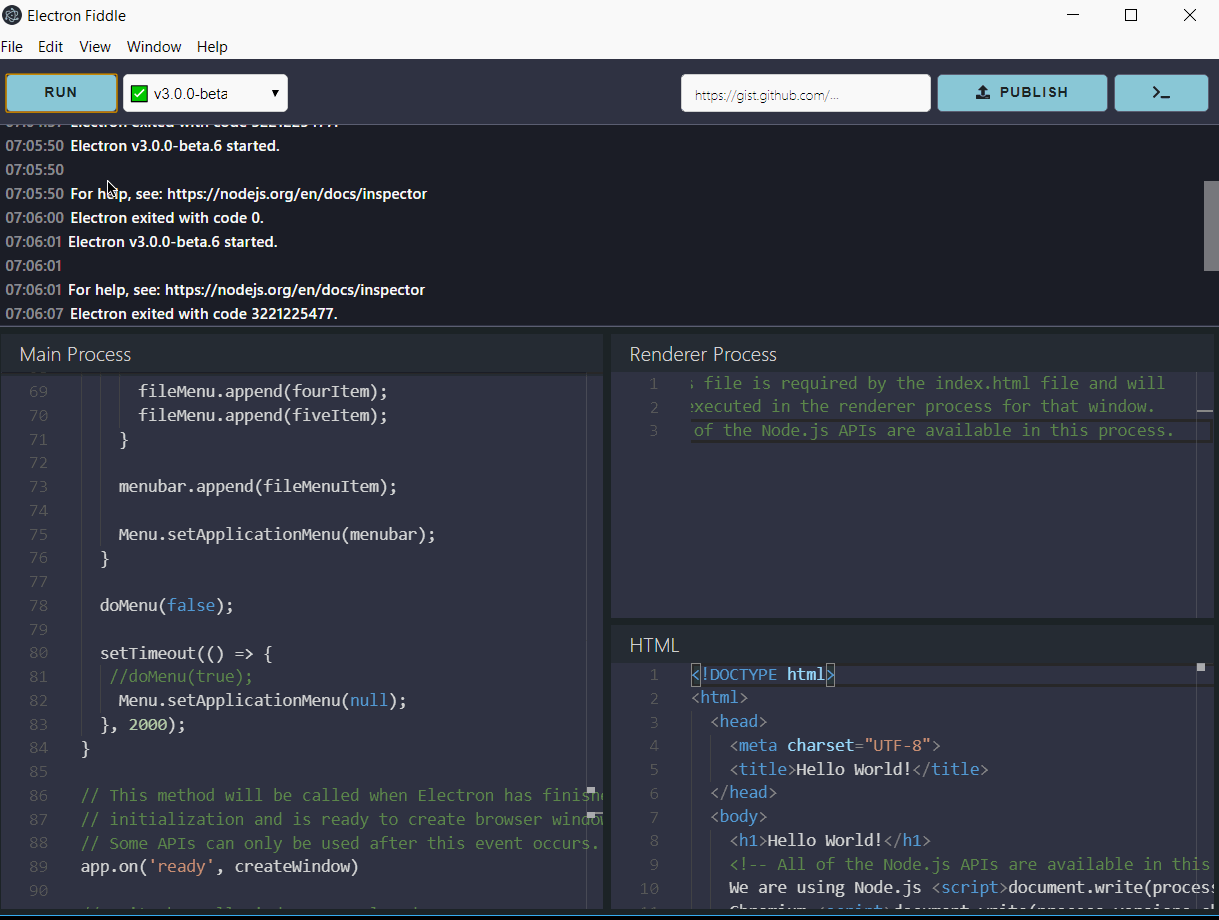Click the nodejs.org inspector URL at 07:06:01
1219x920 pixels.
295,289
